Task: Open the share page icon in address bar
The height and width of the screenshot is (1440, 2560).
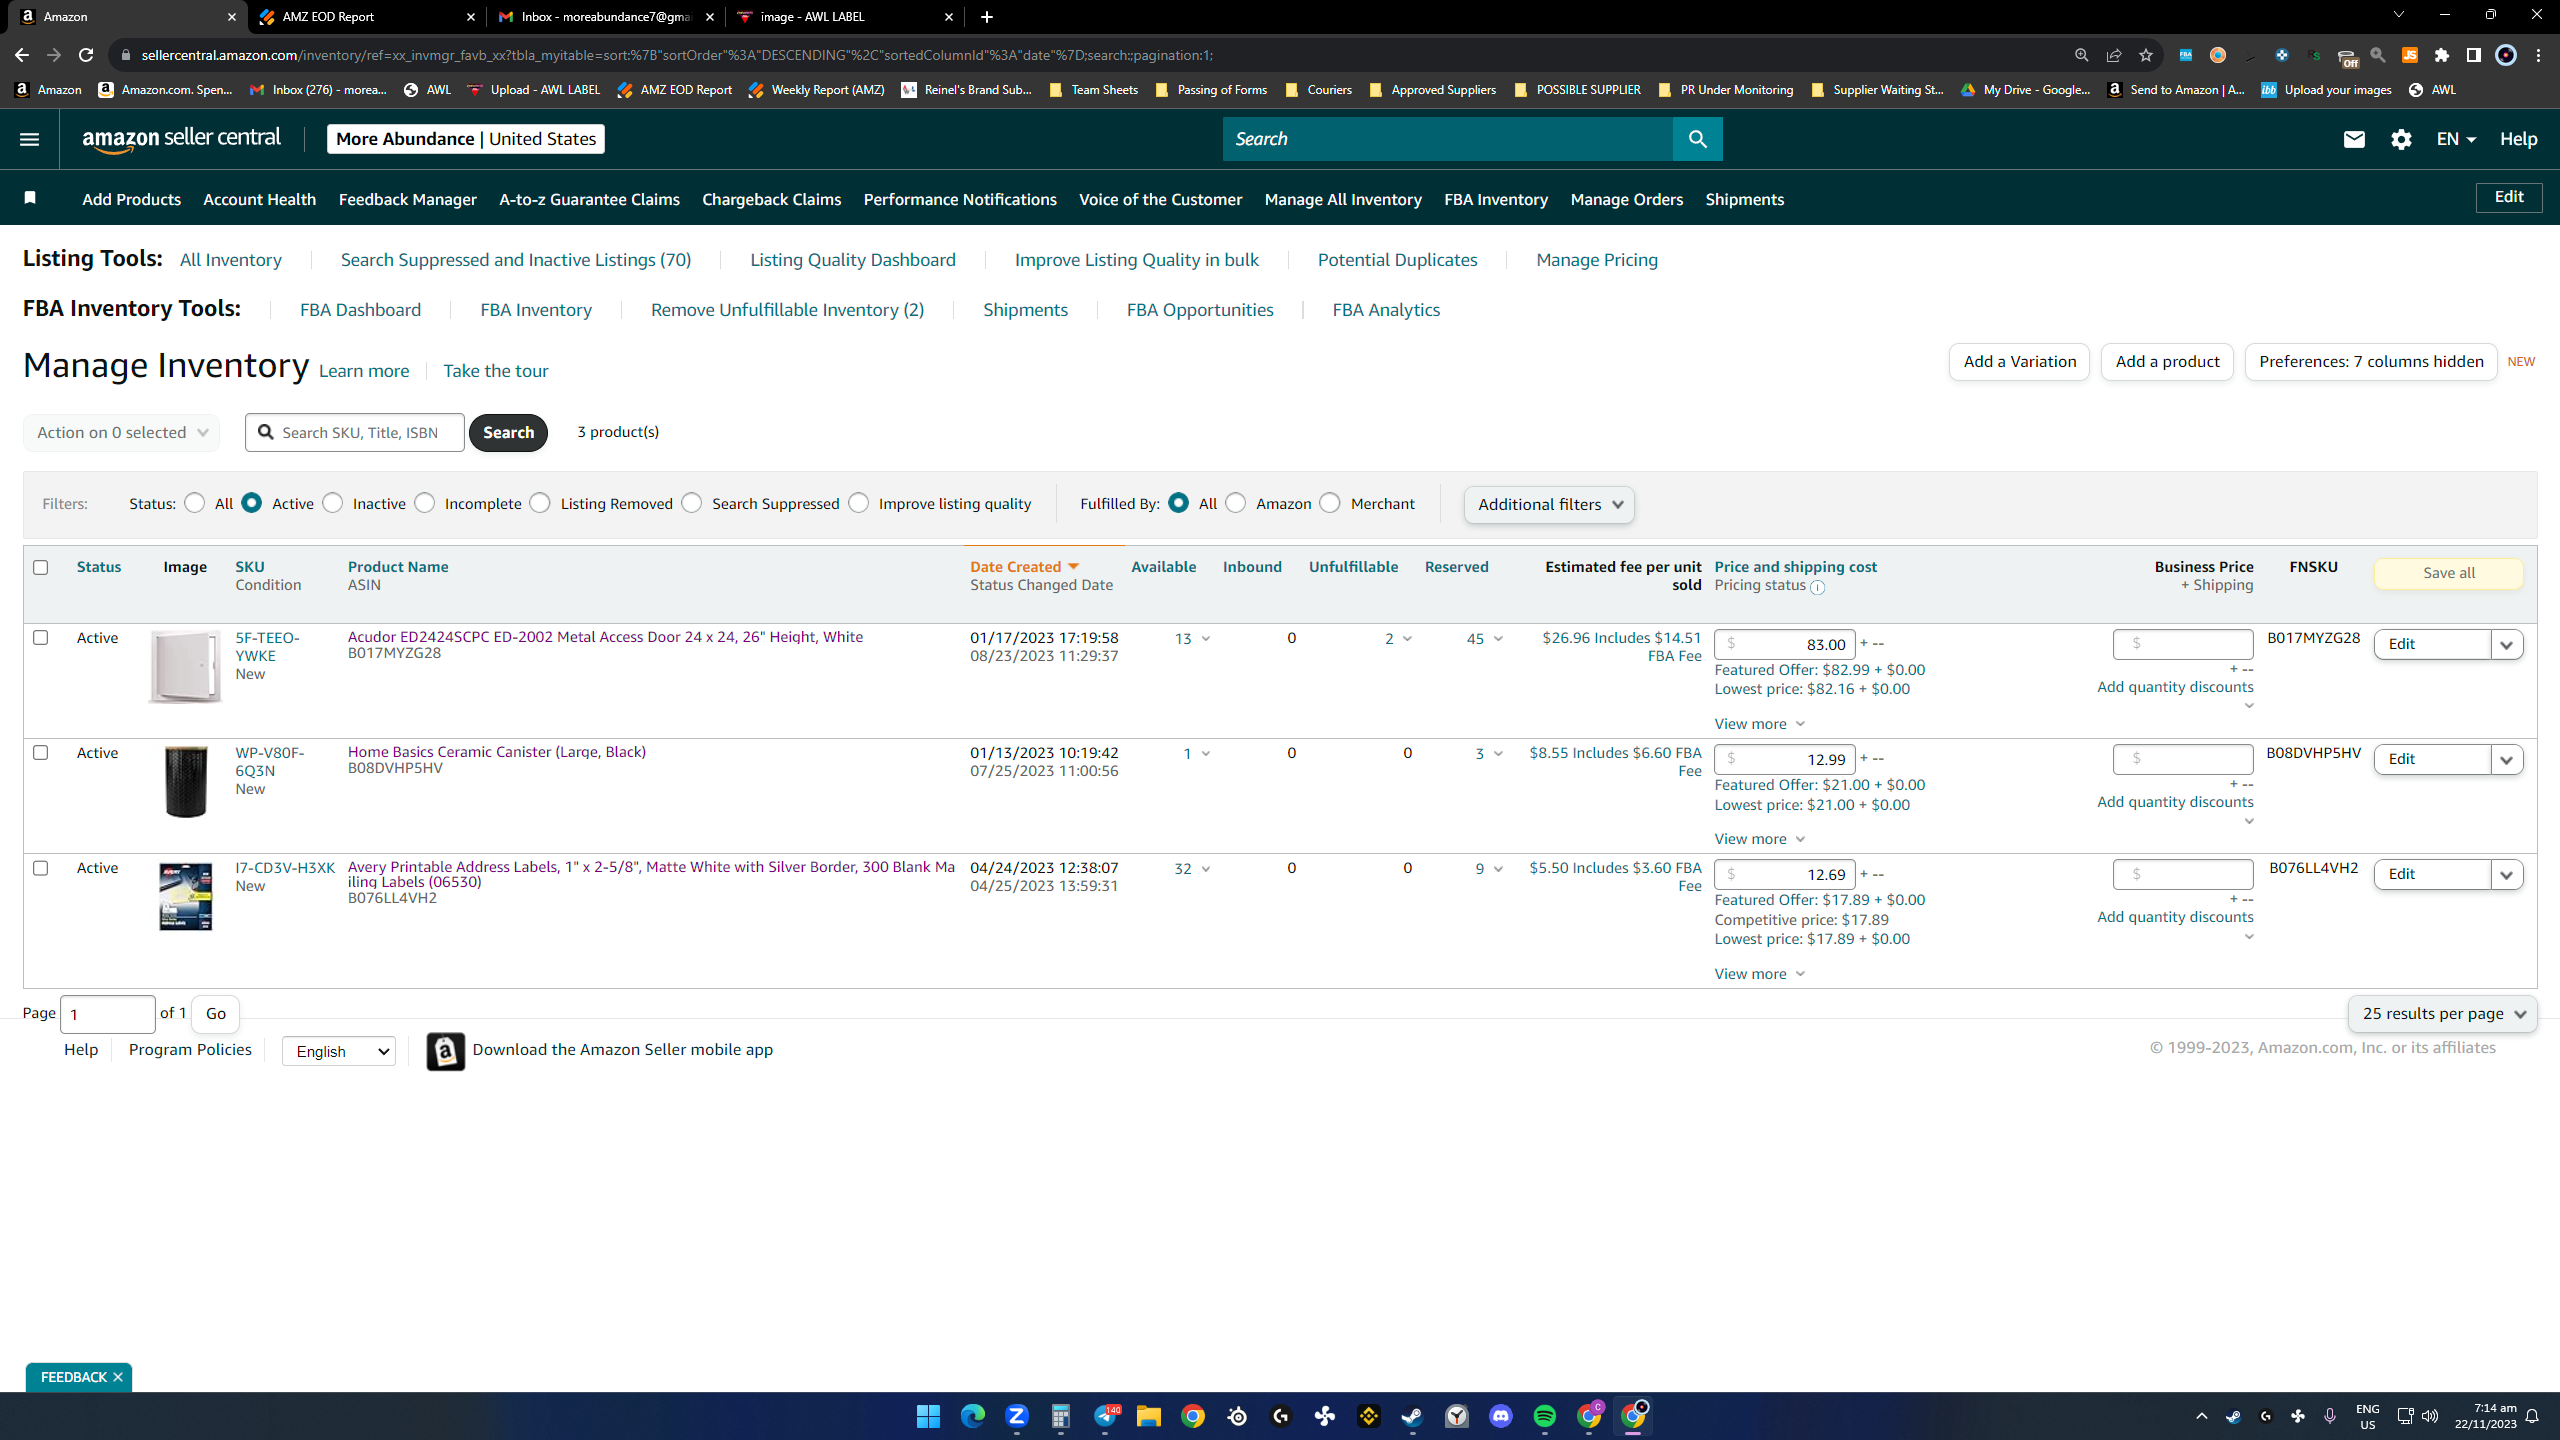Action: pos(2113,55)
